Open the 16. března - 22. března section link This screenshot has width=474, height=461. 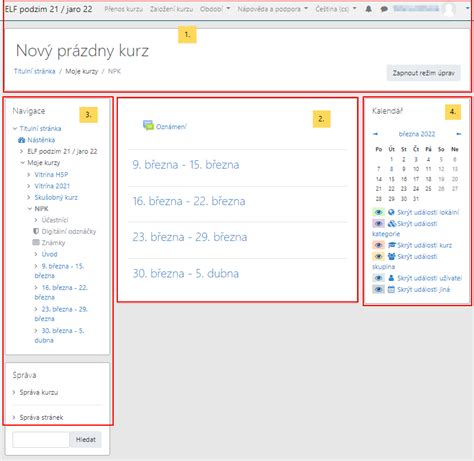click(x=189, y=201)
